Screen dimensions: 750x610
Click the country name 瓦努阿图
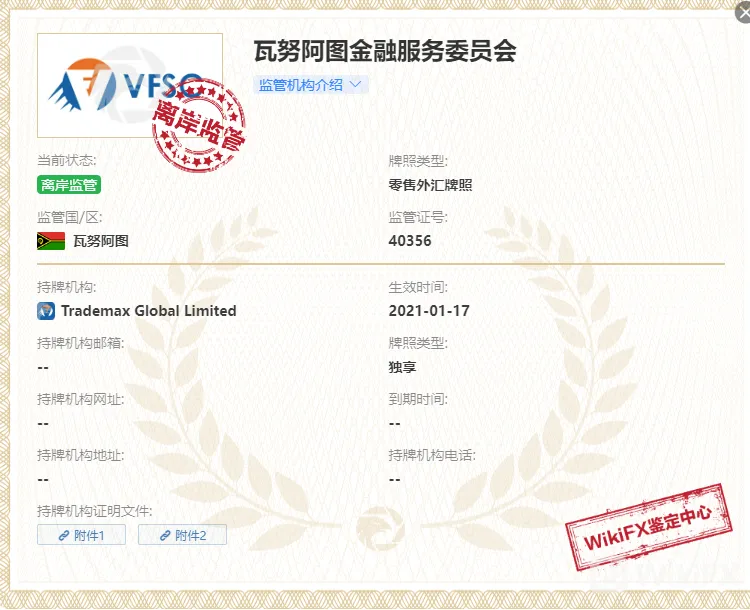101,241
